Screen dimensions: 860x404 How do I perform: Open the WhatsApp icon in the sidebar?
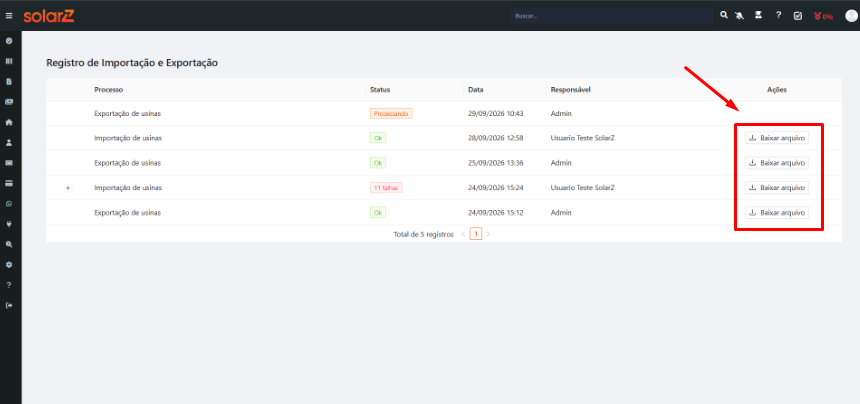pos(9,203)
